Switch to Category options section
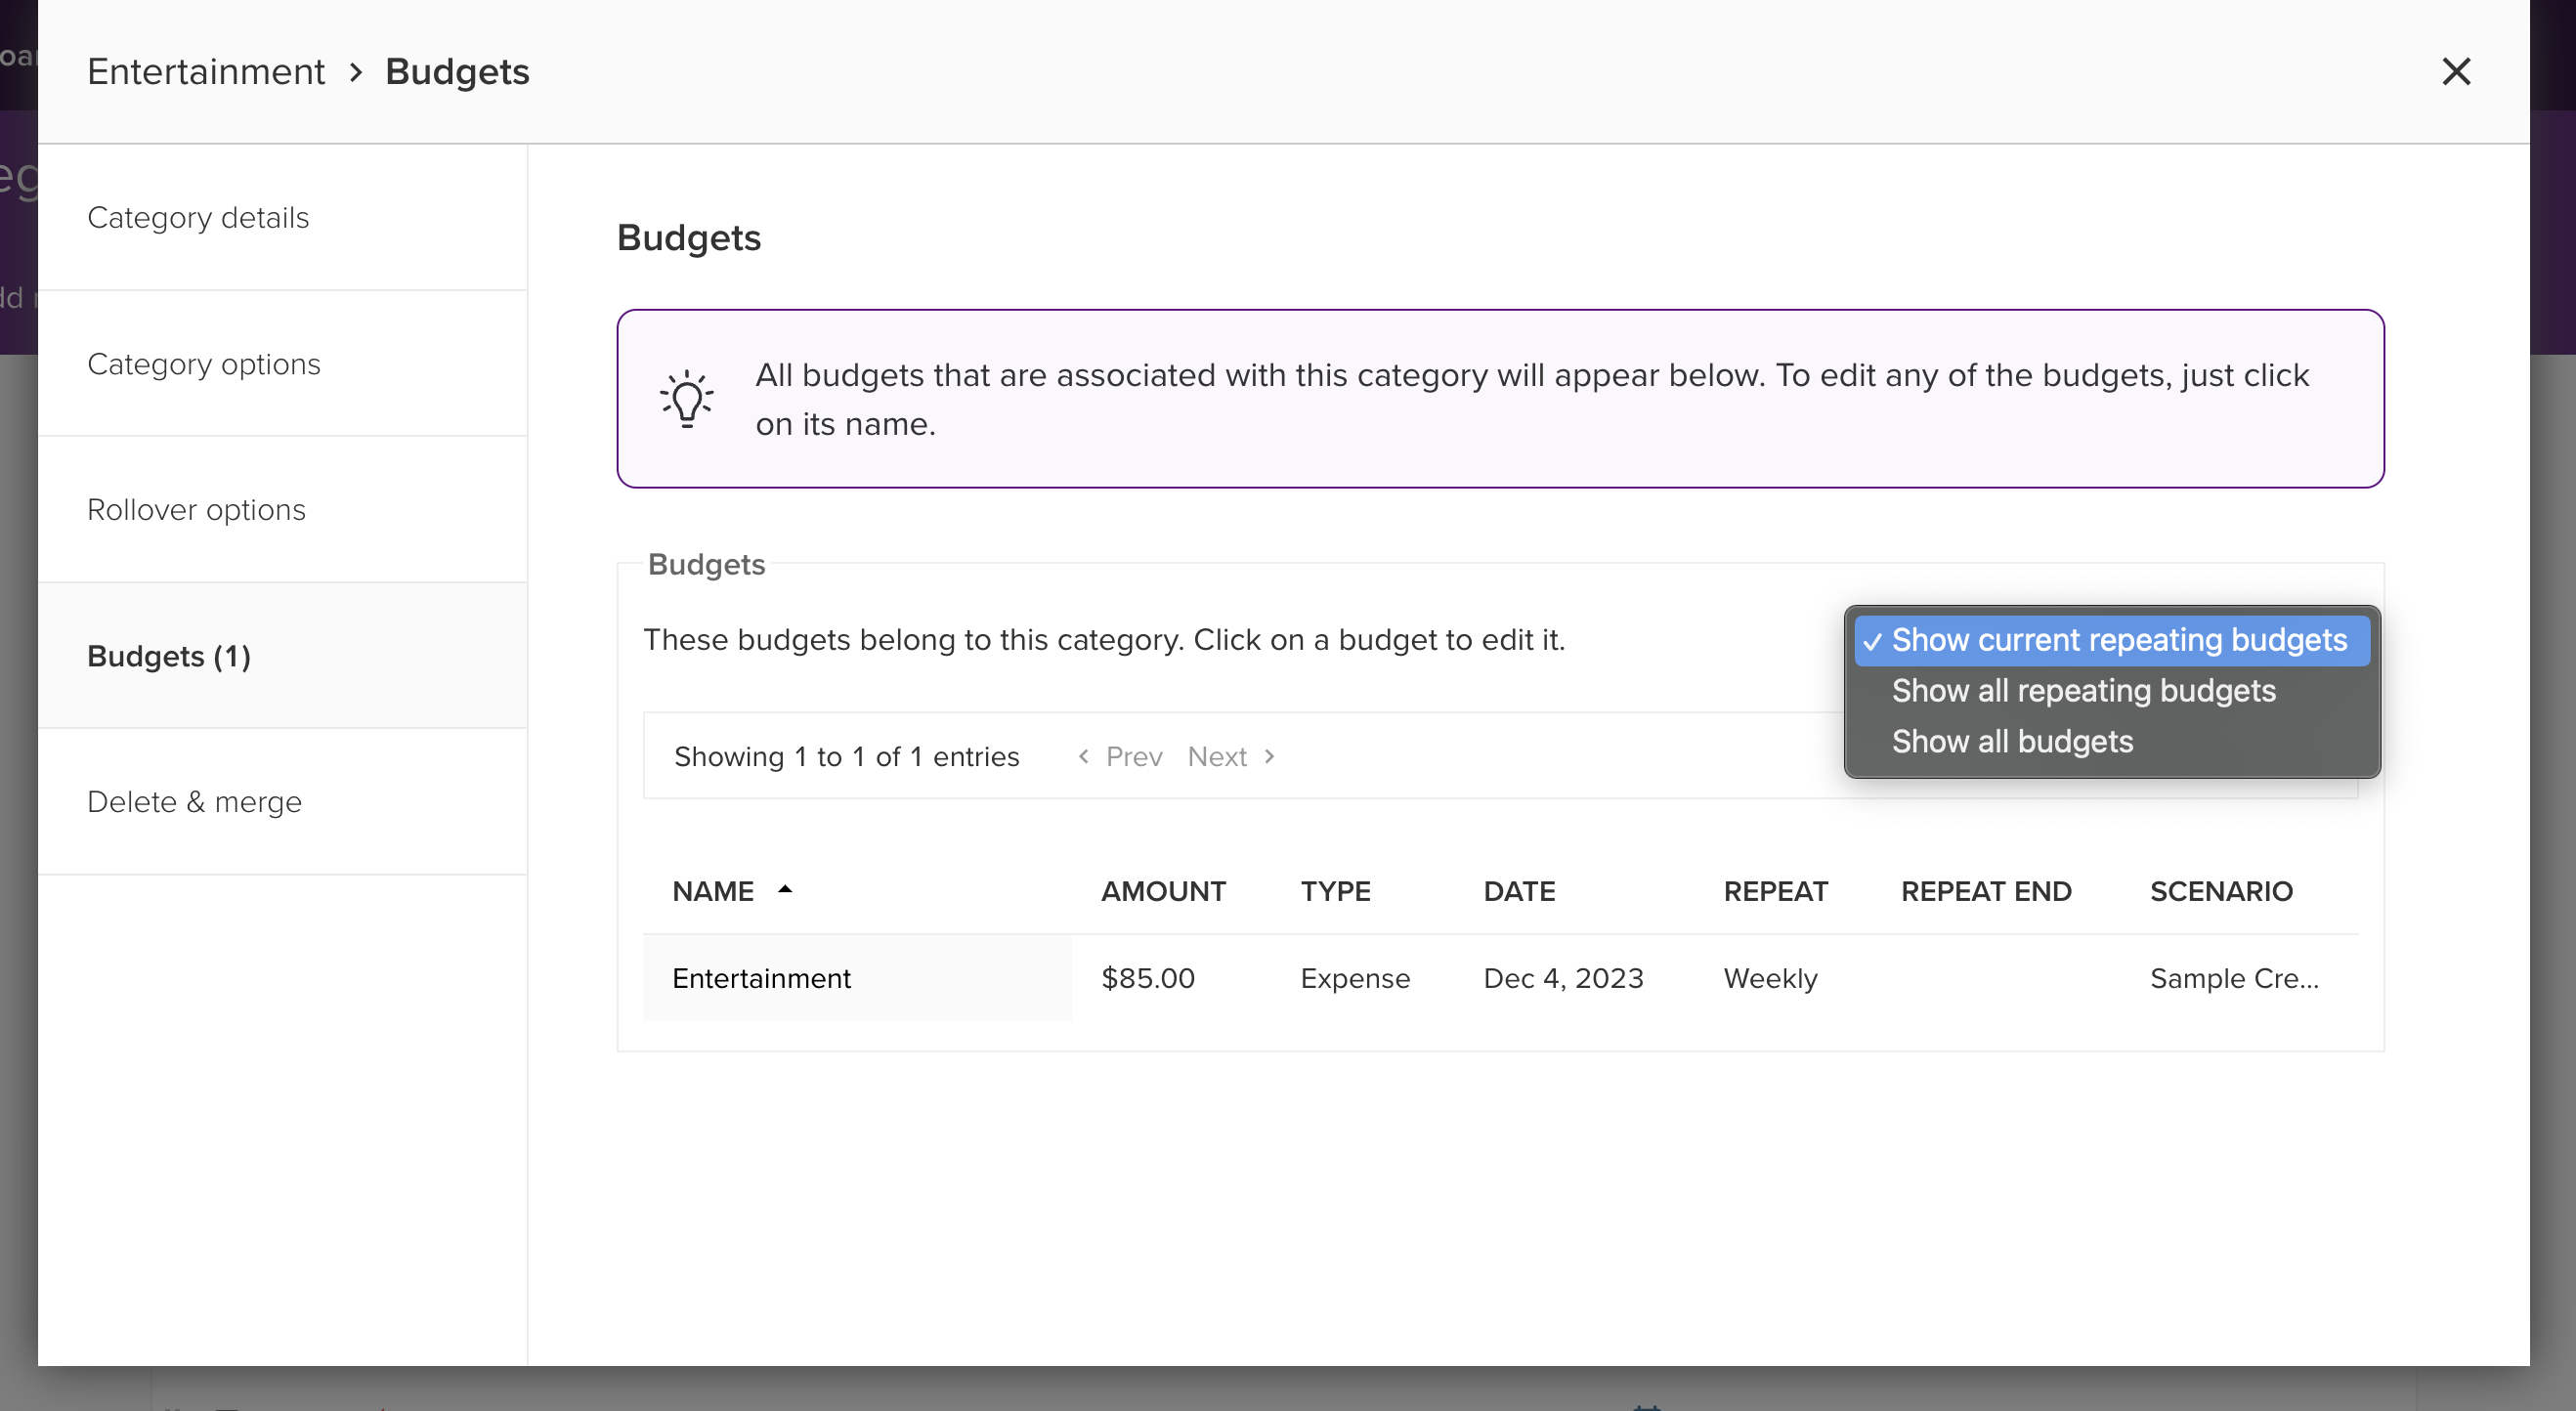The height and width of the screenshot is (1411, 2576). pos(204,364)
